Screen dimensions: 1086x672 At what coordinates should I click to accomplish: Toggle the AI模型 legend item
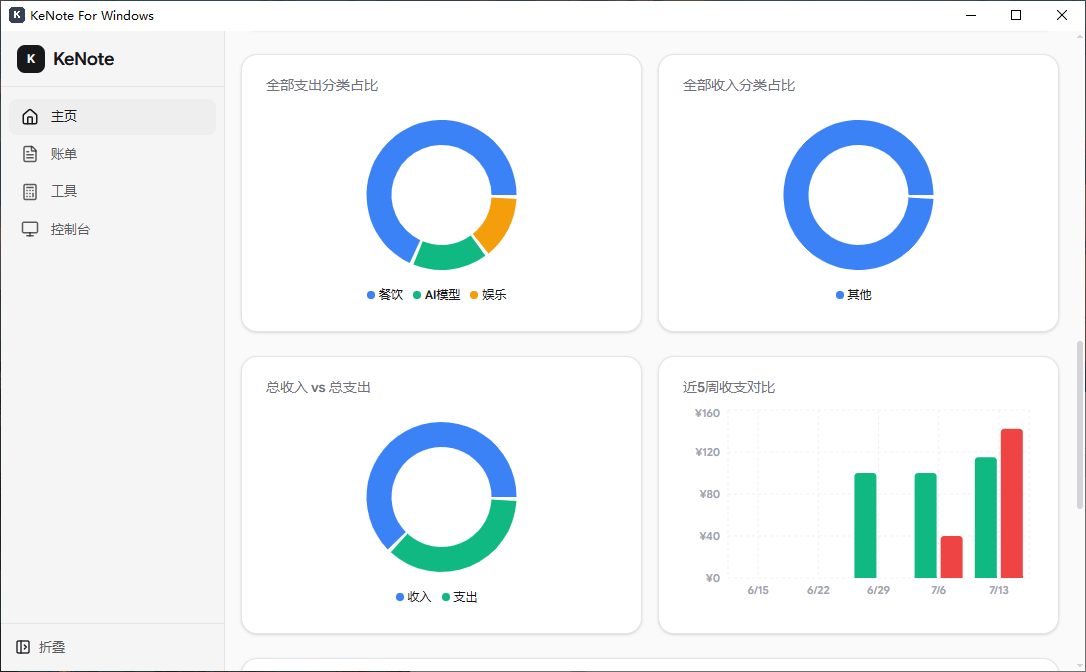click(x=436, y=294)
